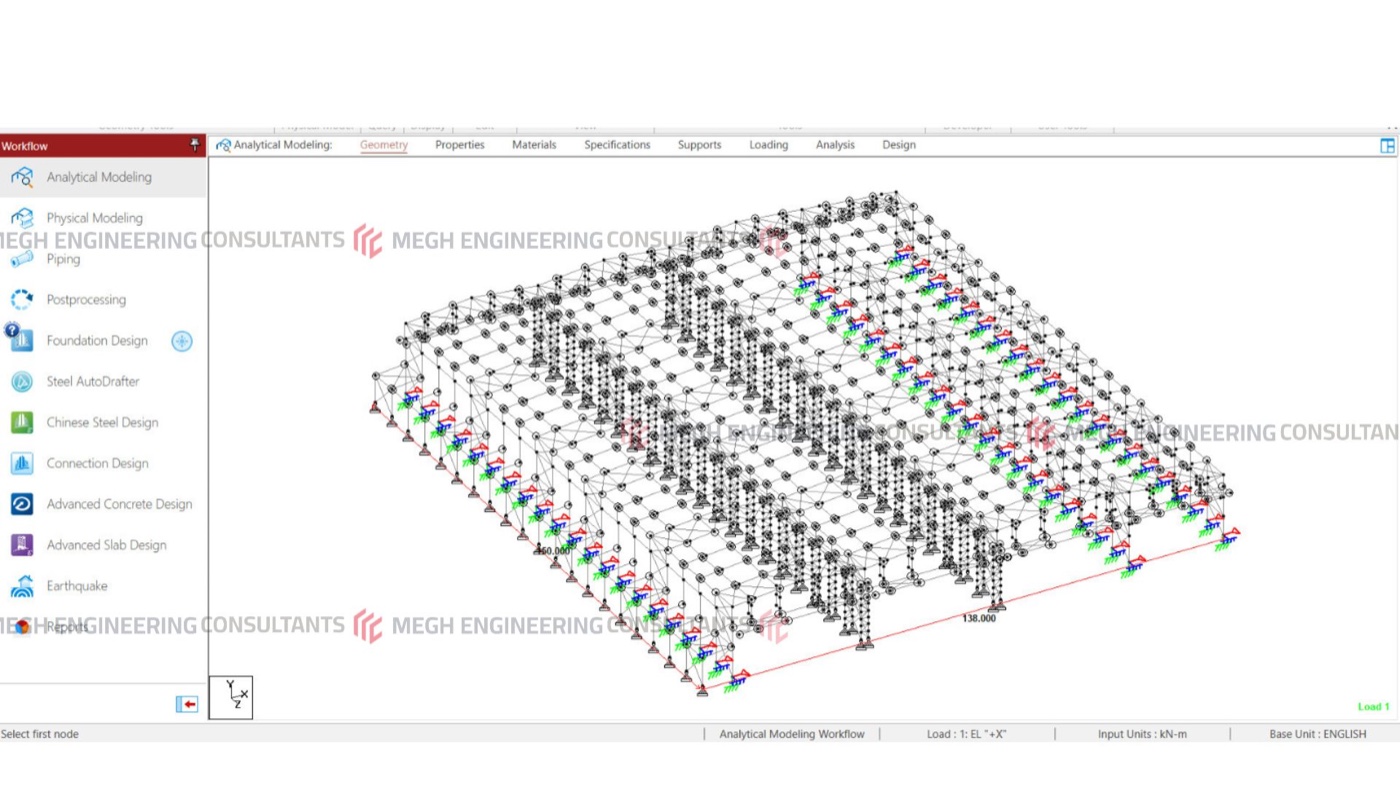This screenshot has height=787, width=1400.
Task: Pin the Workflow panel with pushpin icon
Action: [x=195, y=146]
